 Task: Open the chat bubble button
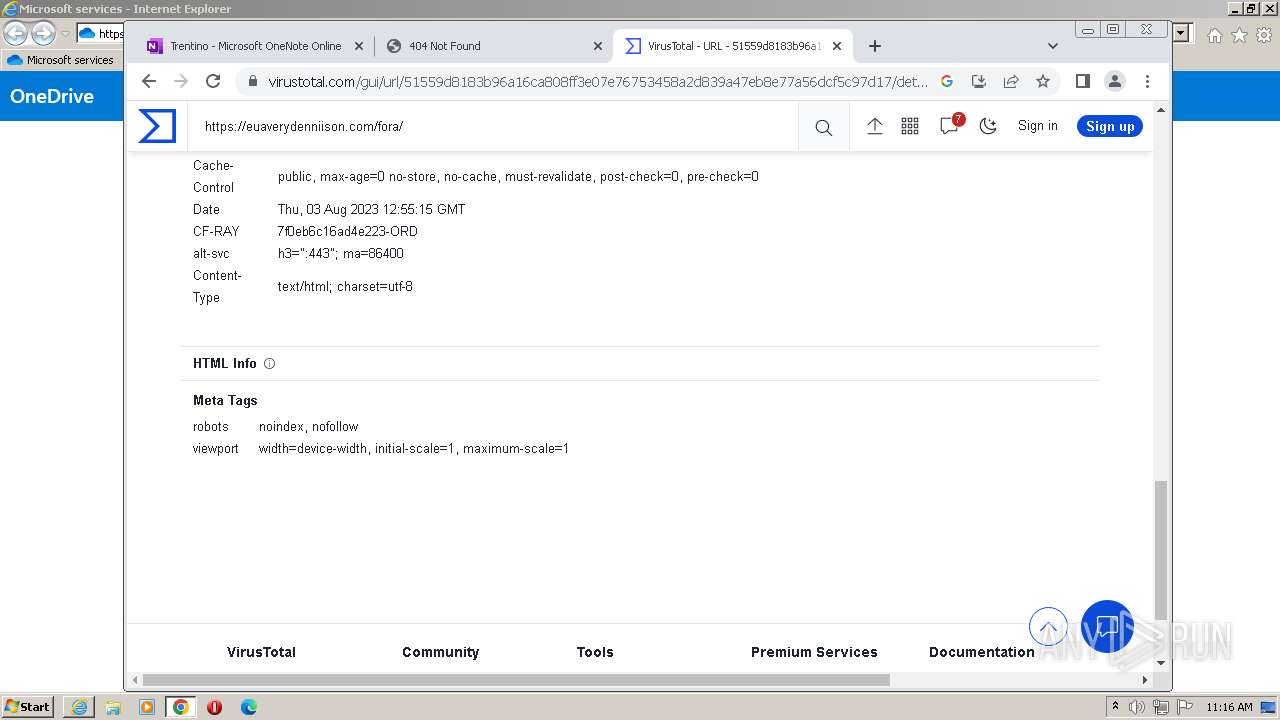[x=1107, y=627]
